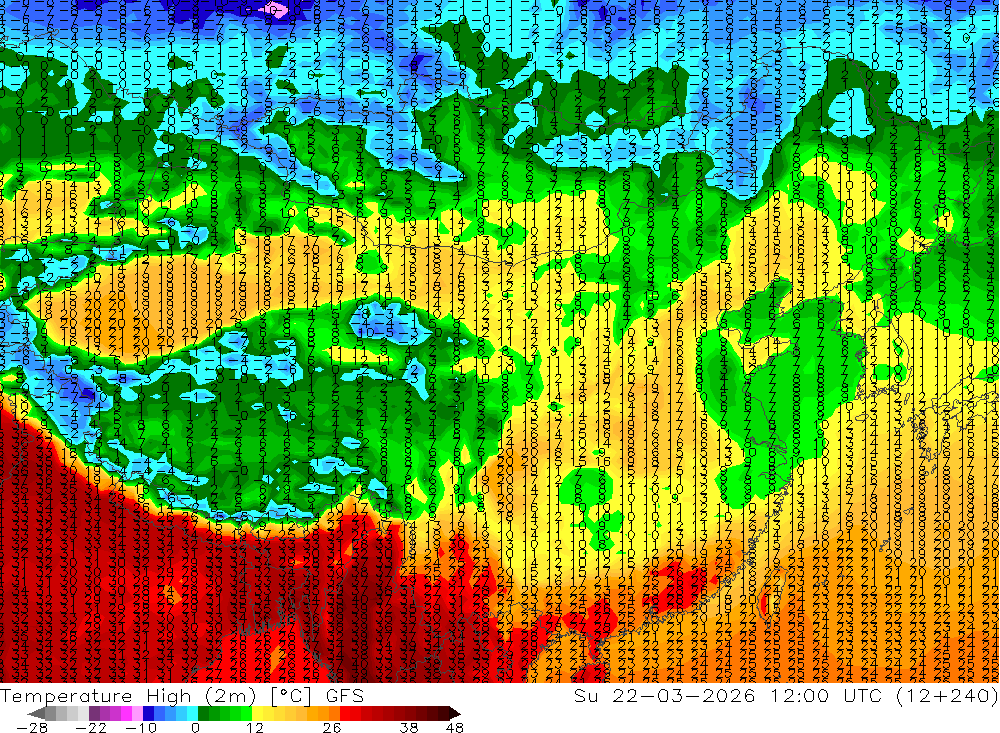Click the '12' label under the color scale
This screenshot has width=1000, height=733.
click(255, 727)
